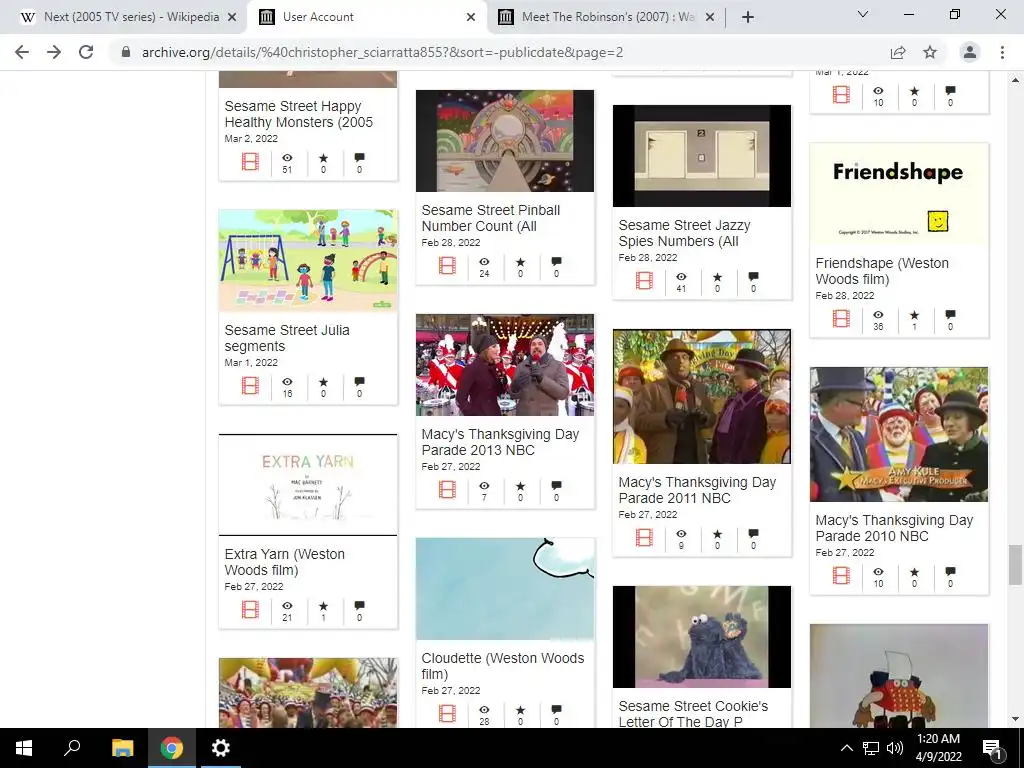This screenshot has width=1024, height=768.
Task: Open Sesame Street Happy Healthy Monsters title link
Action: pyautogui.click(x=298, y=114)
